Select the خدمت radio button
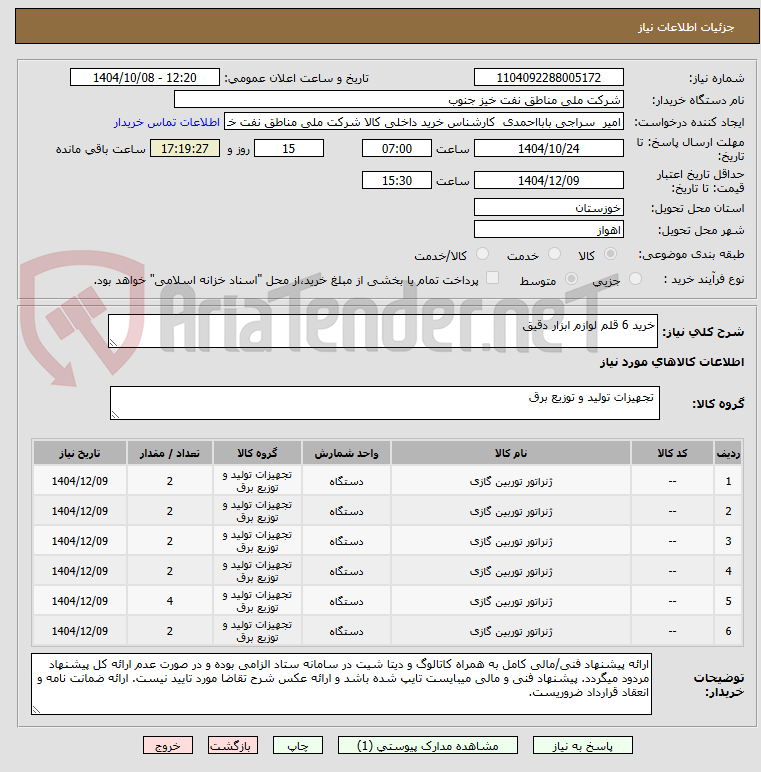 coord(554,254)
